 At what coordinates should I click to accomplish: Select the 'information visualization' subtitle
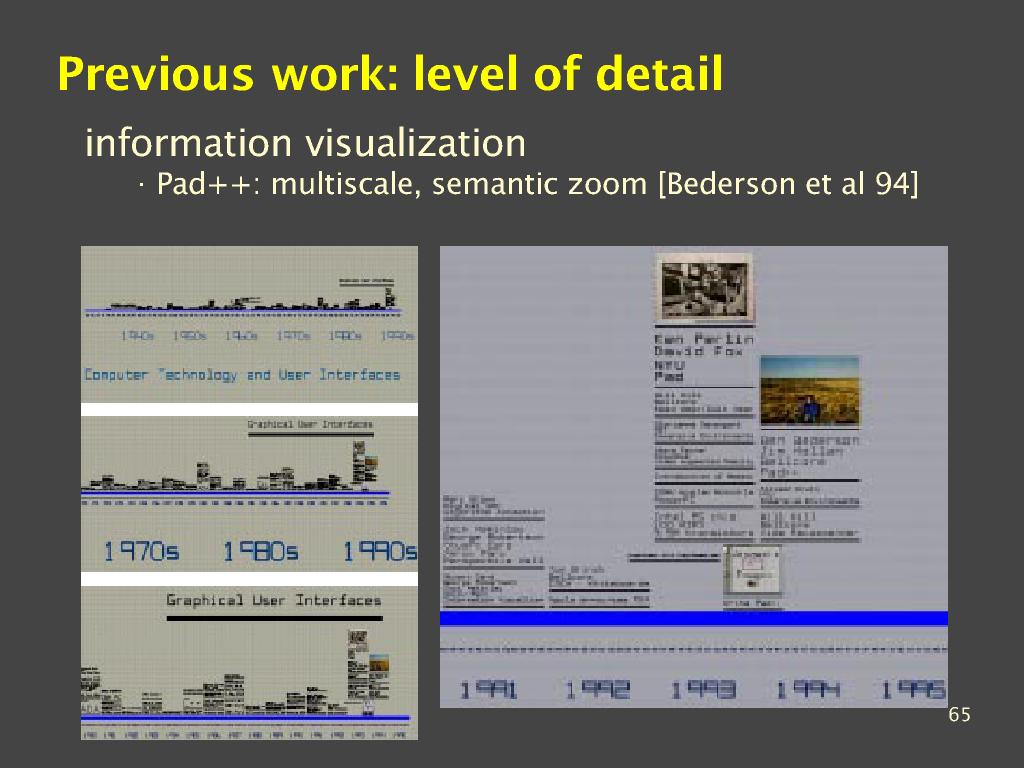[305, 143]
